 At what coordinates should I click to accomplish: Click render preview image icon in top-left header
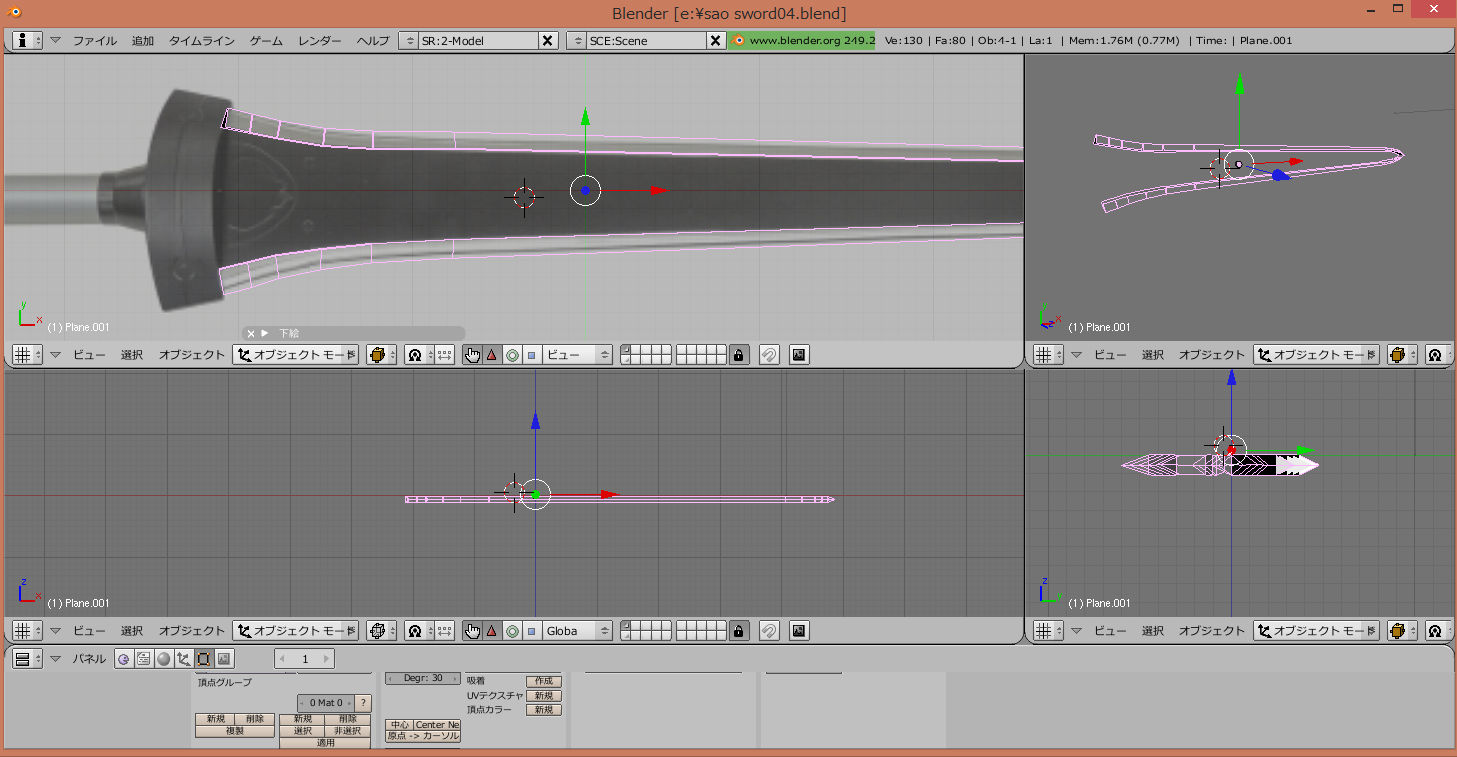pos(798,355)
